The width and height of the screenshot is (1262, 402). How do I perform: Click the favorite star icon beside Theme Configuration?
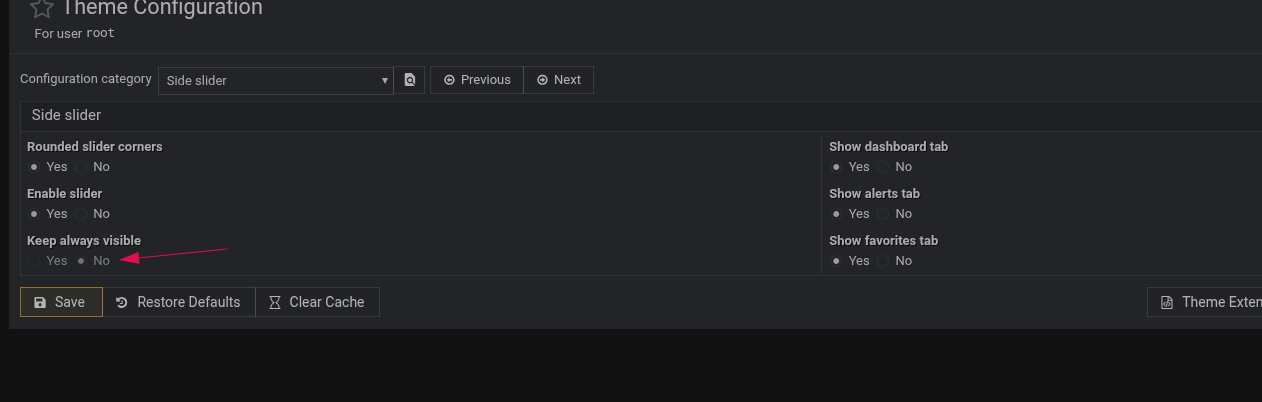[41, 8]
